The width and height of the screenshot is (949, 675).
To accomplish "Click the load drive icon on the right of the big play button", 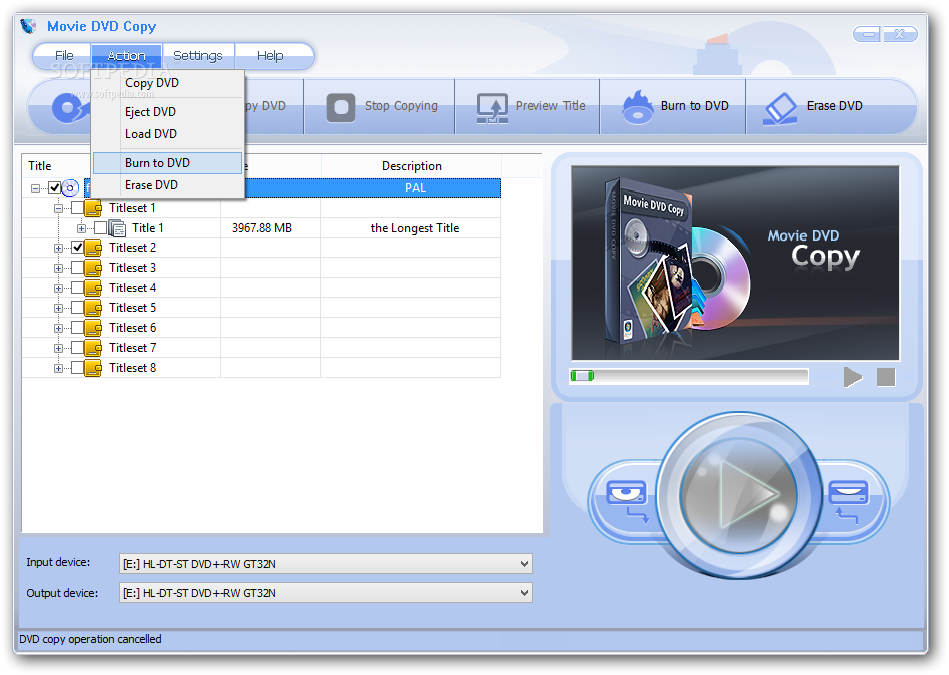I will [x=848, y=501].
